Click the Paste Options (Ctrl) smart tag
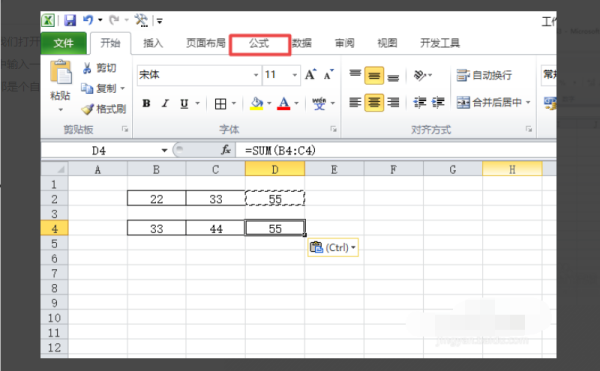The image size is (600, 371). 333,247
